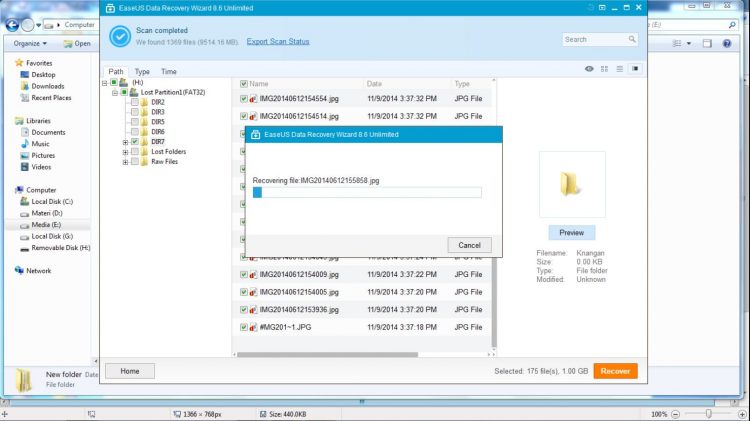750x421 pixels.
Task: Click the JPG icon of IMG20140612154005.jpg
Action: (253, 292)
